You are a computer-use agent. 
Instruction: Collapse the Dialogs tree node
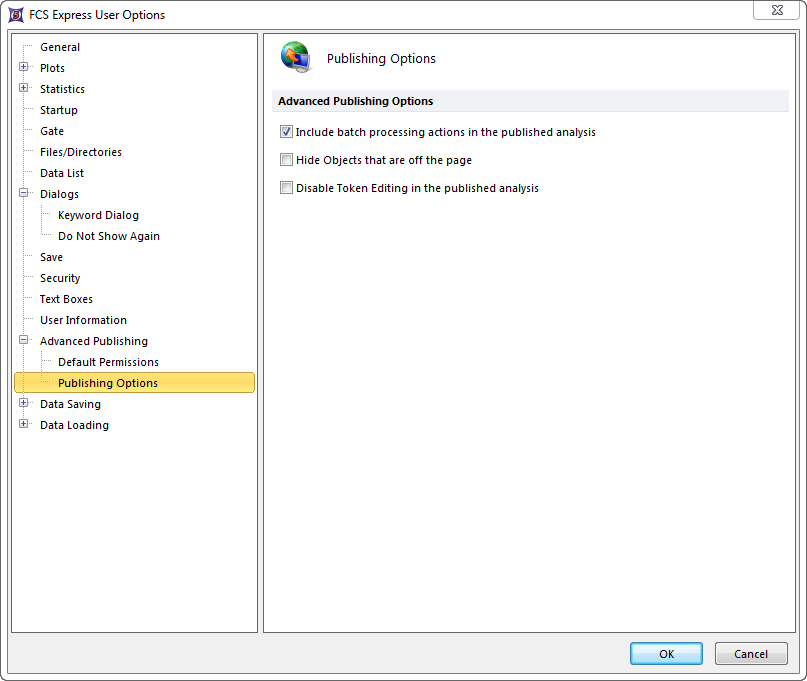tap(24, 194)
